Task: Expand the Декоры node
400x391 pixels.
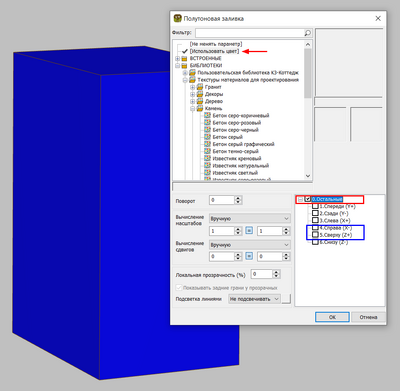Action: point(193,94)
